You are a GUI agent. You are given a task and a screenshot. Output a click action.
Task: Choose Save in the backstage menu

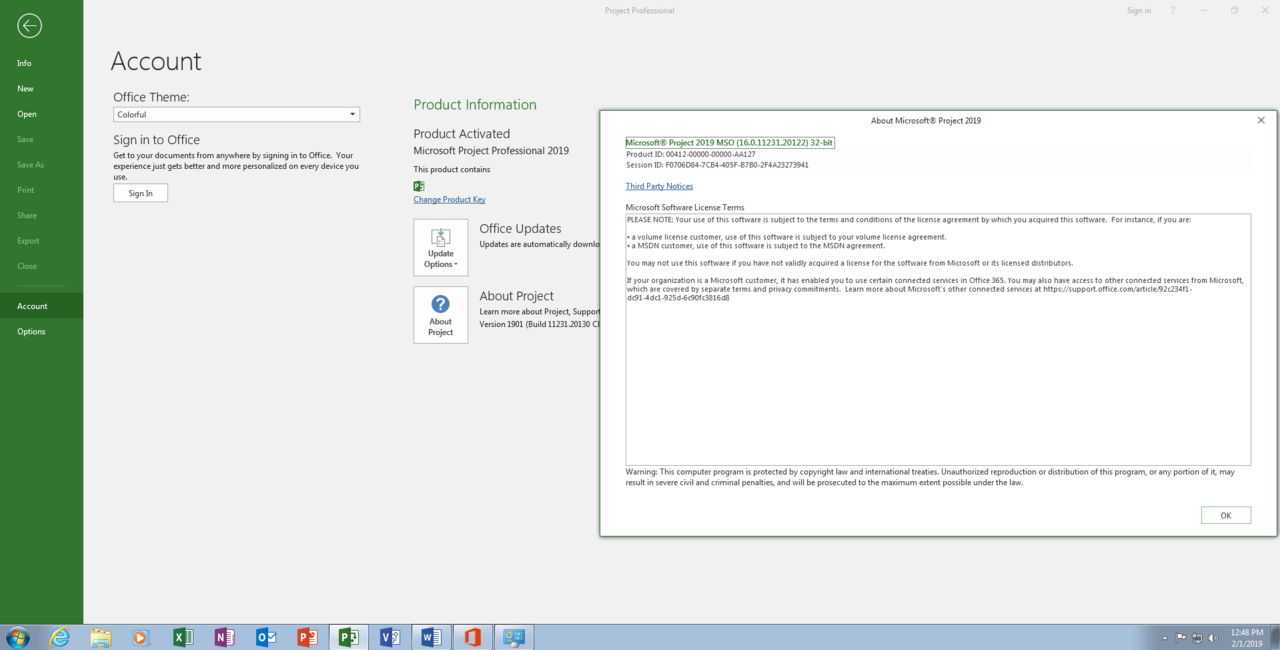[25, 139]
